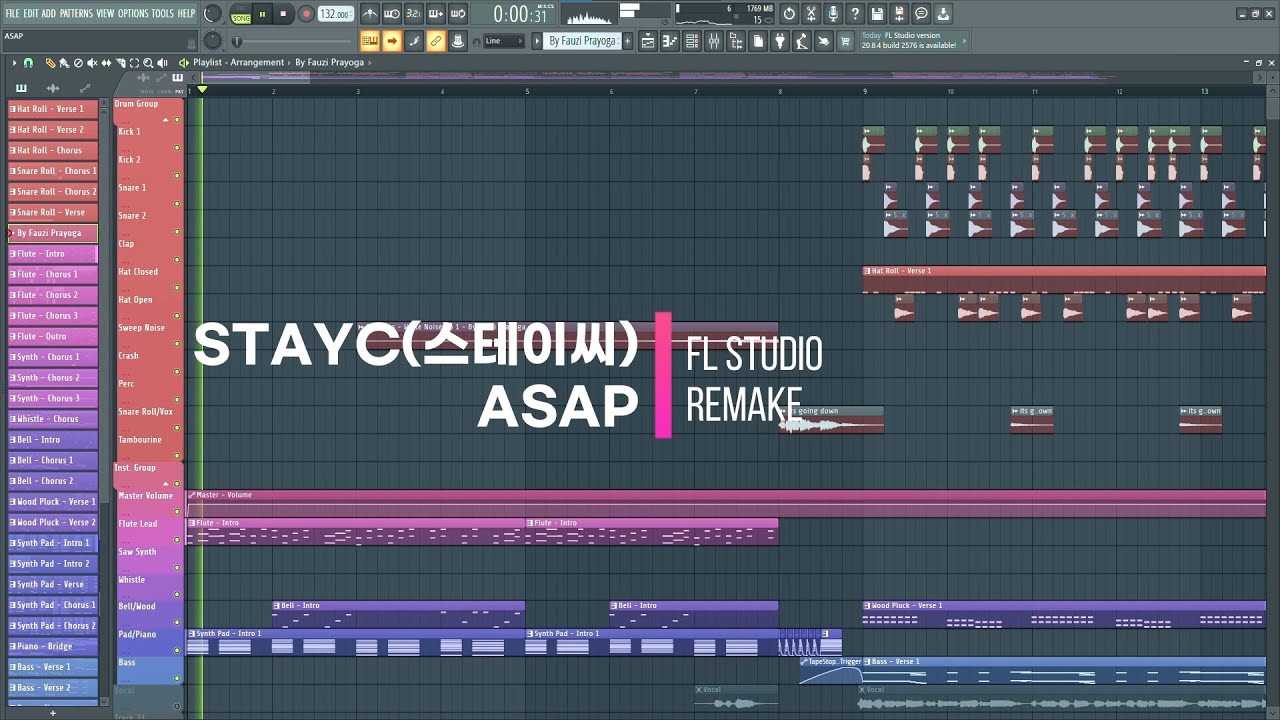The height and width of the screenshot is (720, 1280).
Task: Open the Channel rack icon
Action: click(x=692, y=41)
